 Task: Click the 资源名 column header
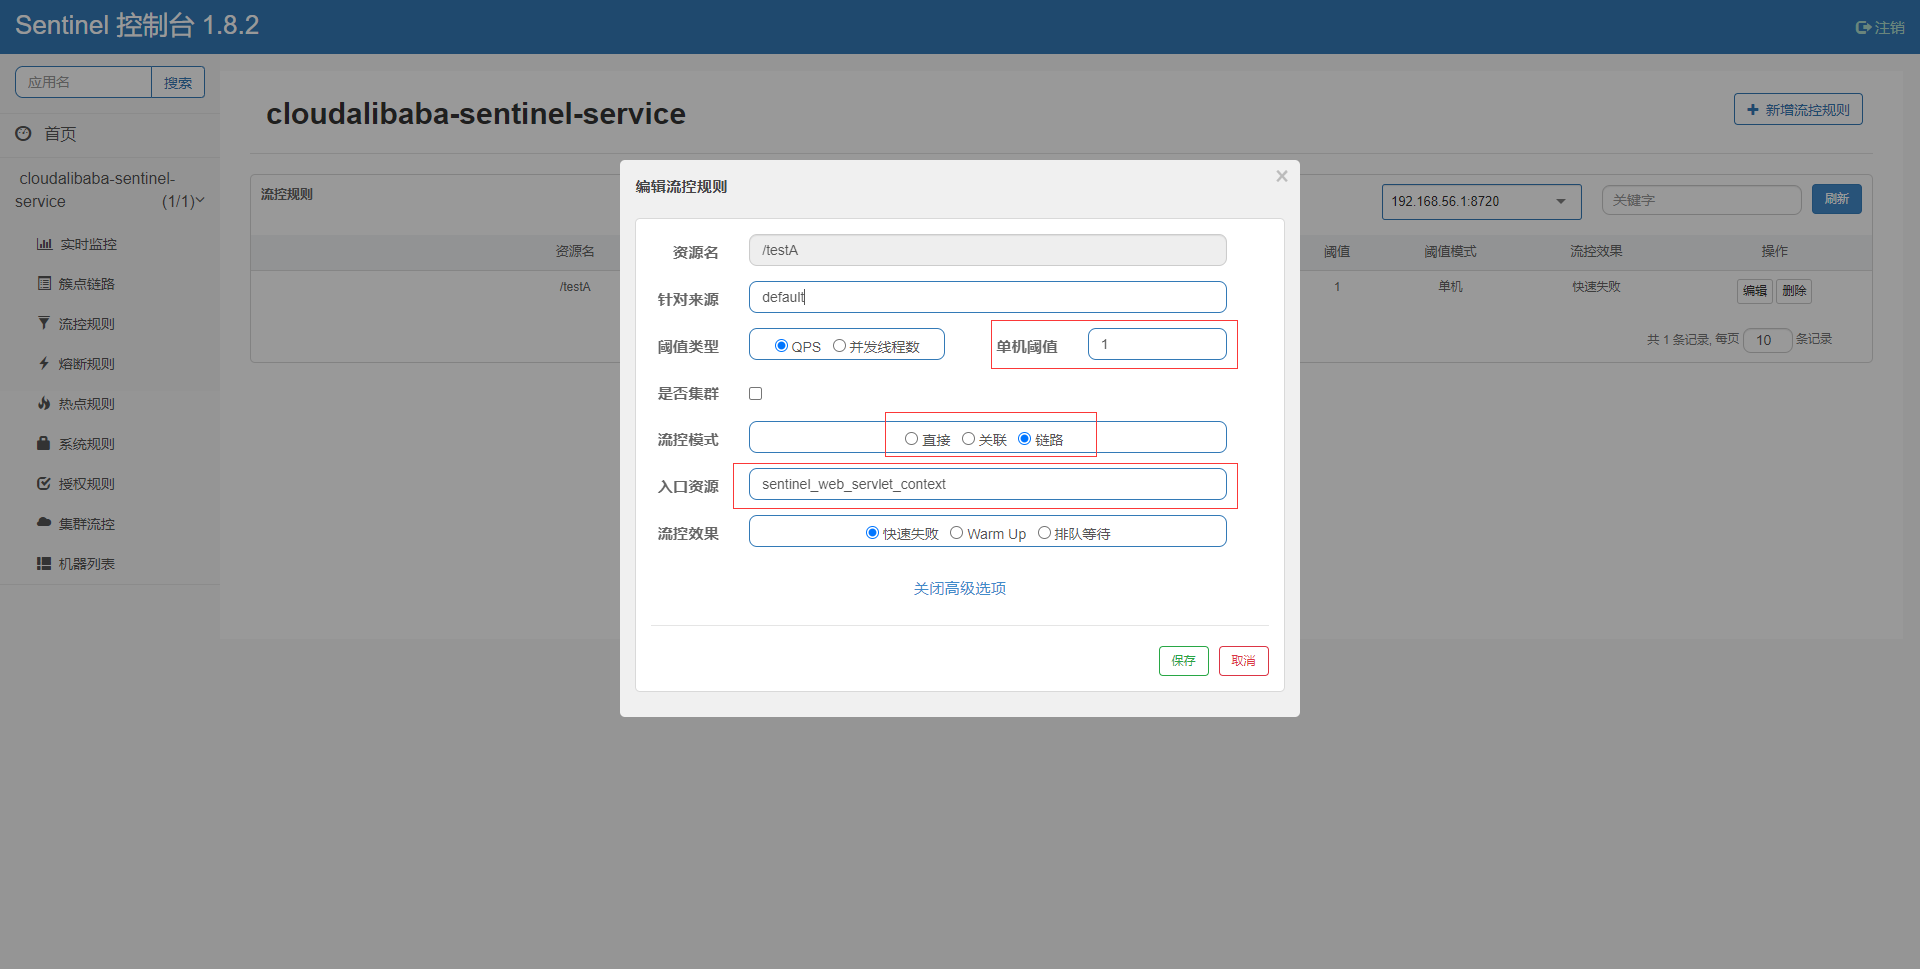[x=575, y=252]
